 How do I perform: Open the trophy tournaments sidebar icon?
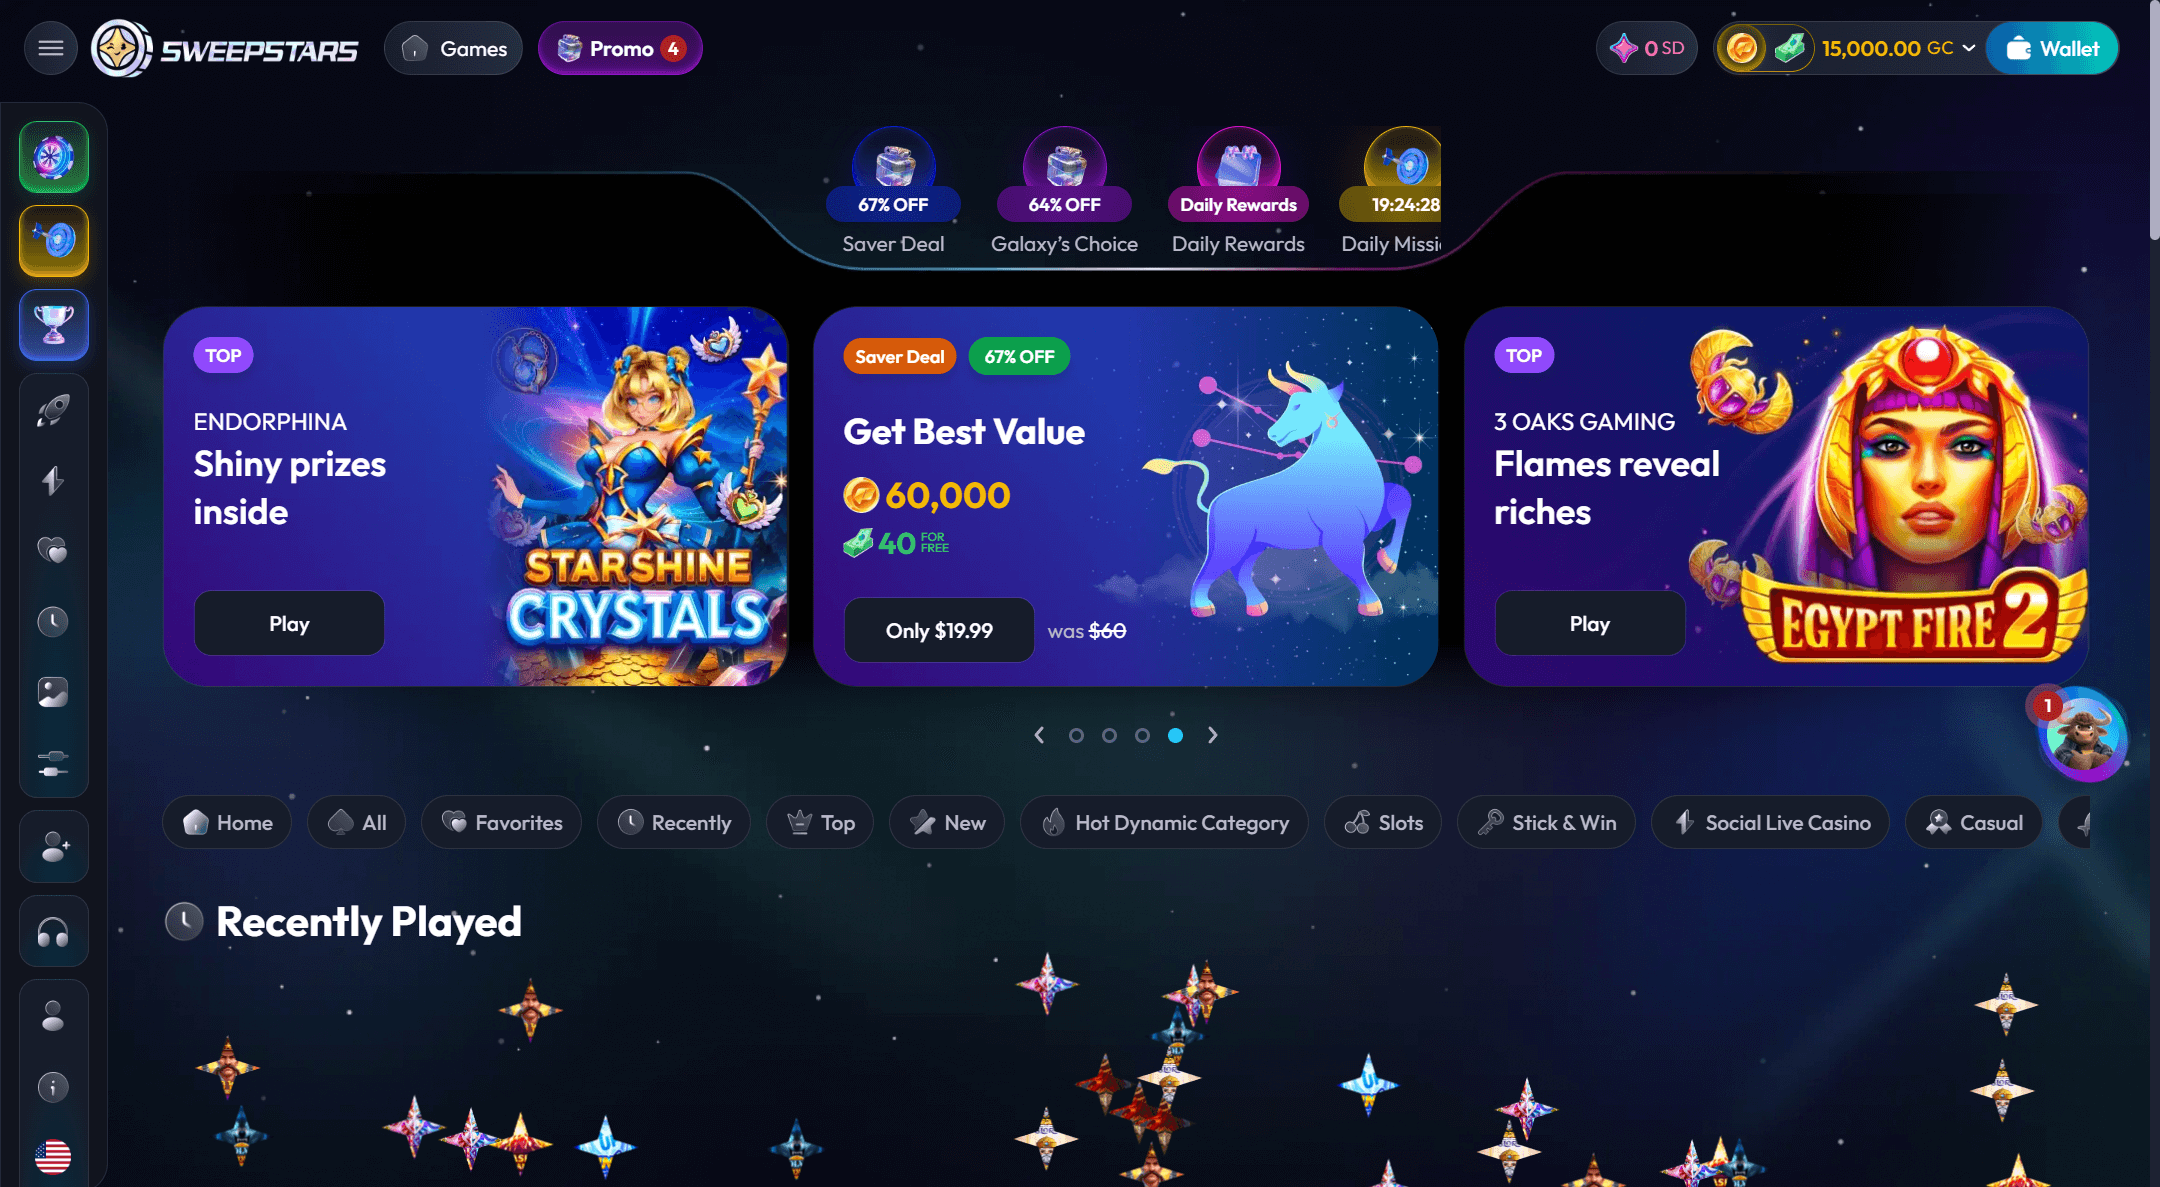54,325
